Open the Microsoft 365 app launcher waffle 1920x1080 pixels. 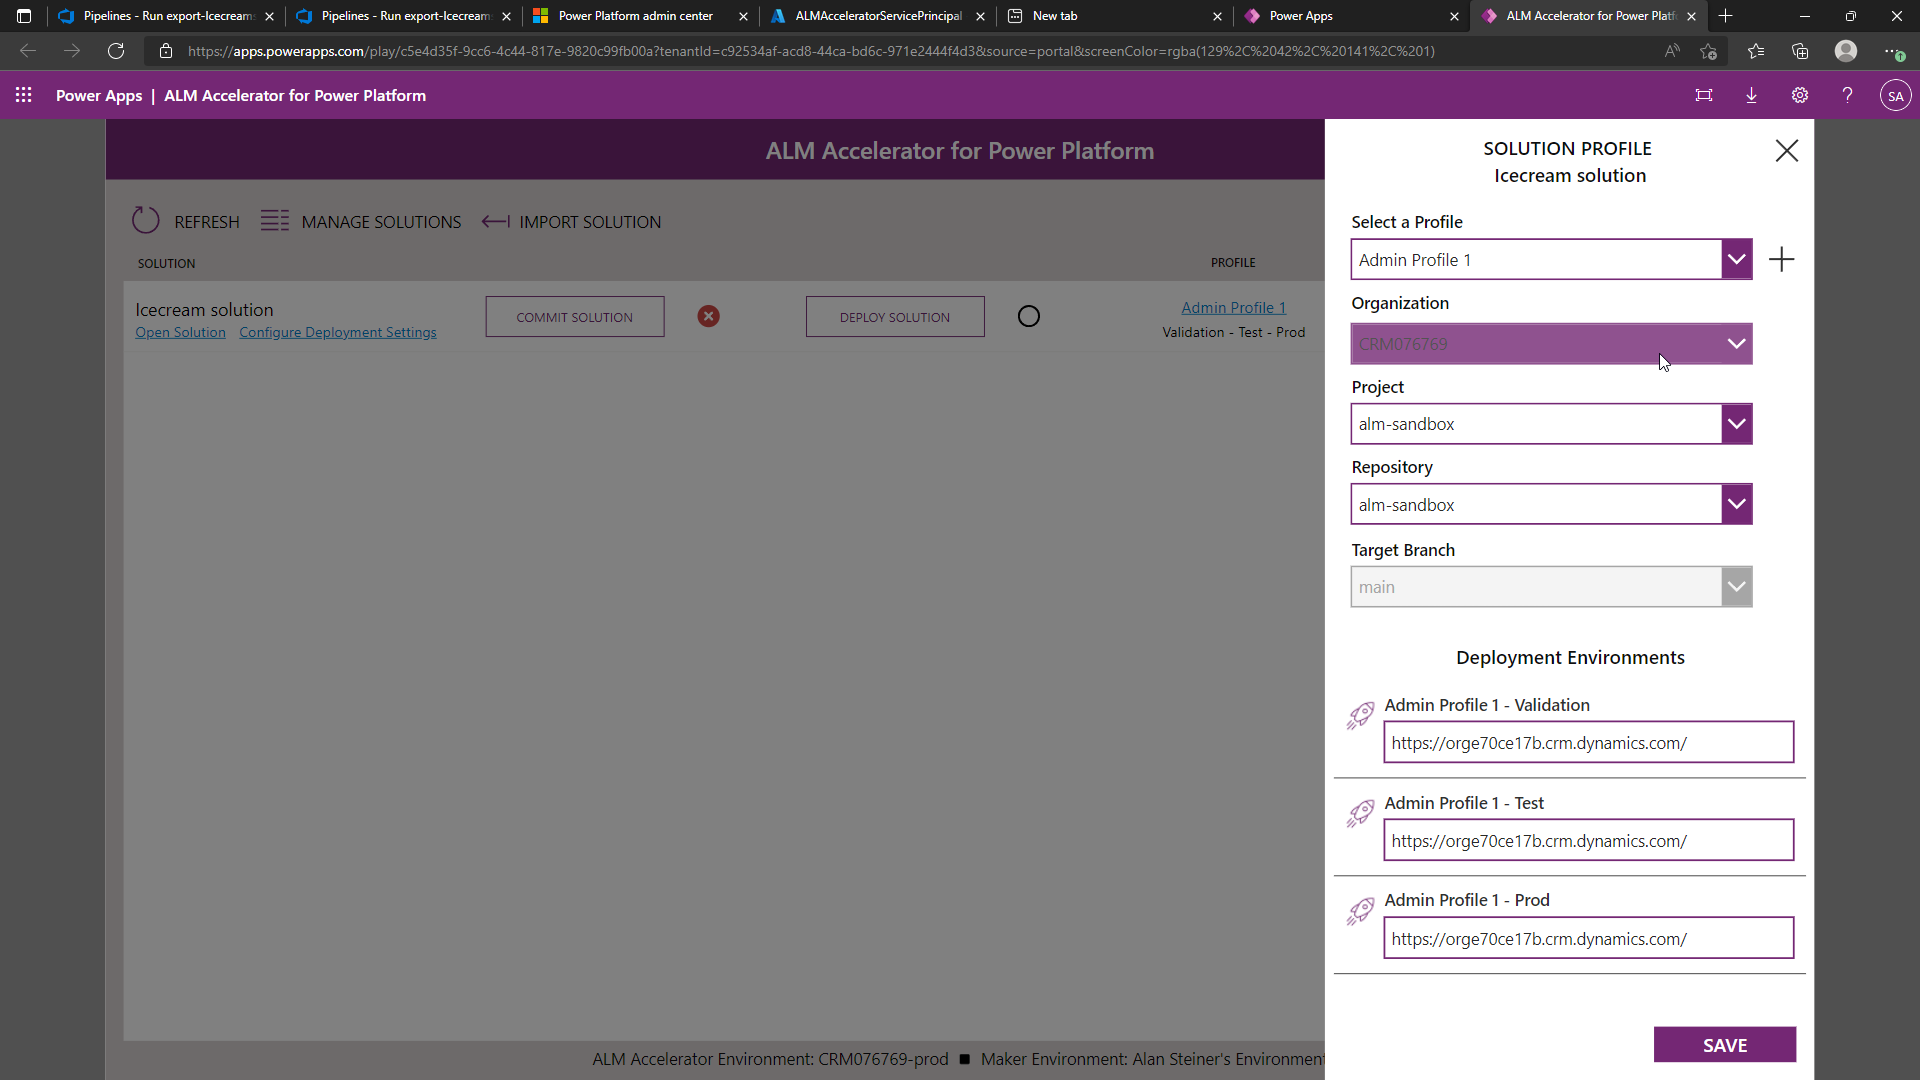[24, 95]
